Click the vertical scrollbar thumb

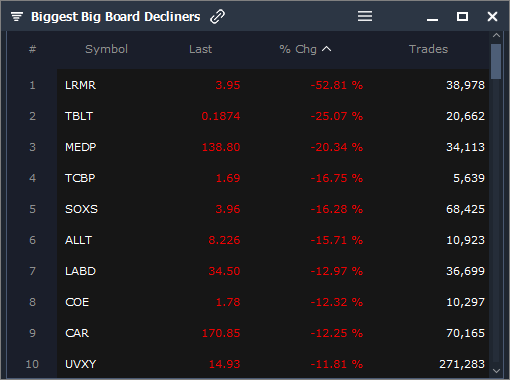(496, 62)
